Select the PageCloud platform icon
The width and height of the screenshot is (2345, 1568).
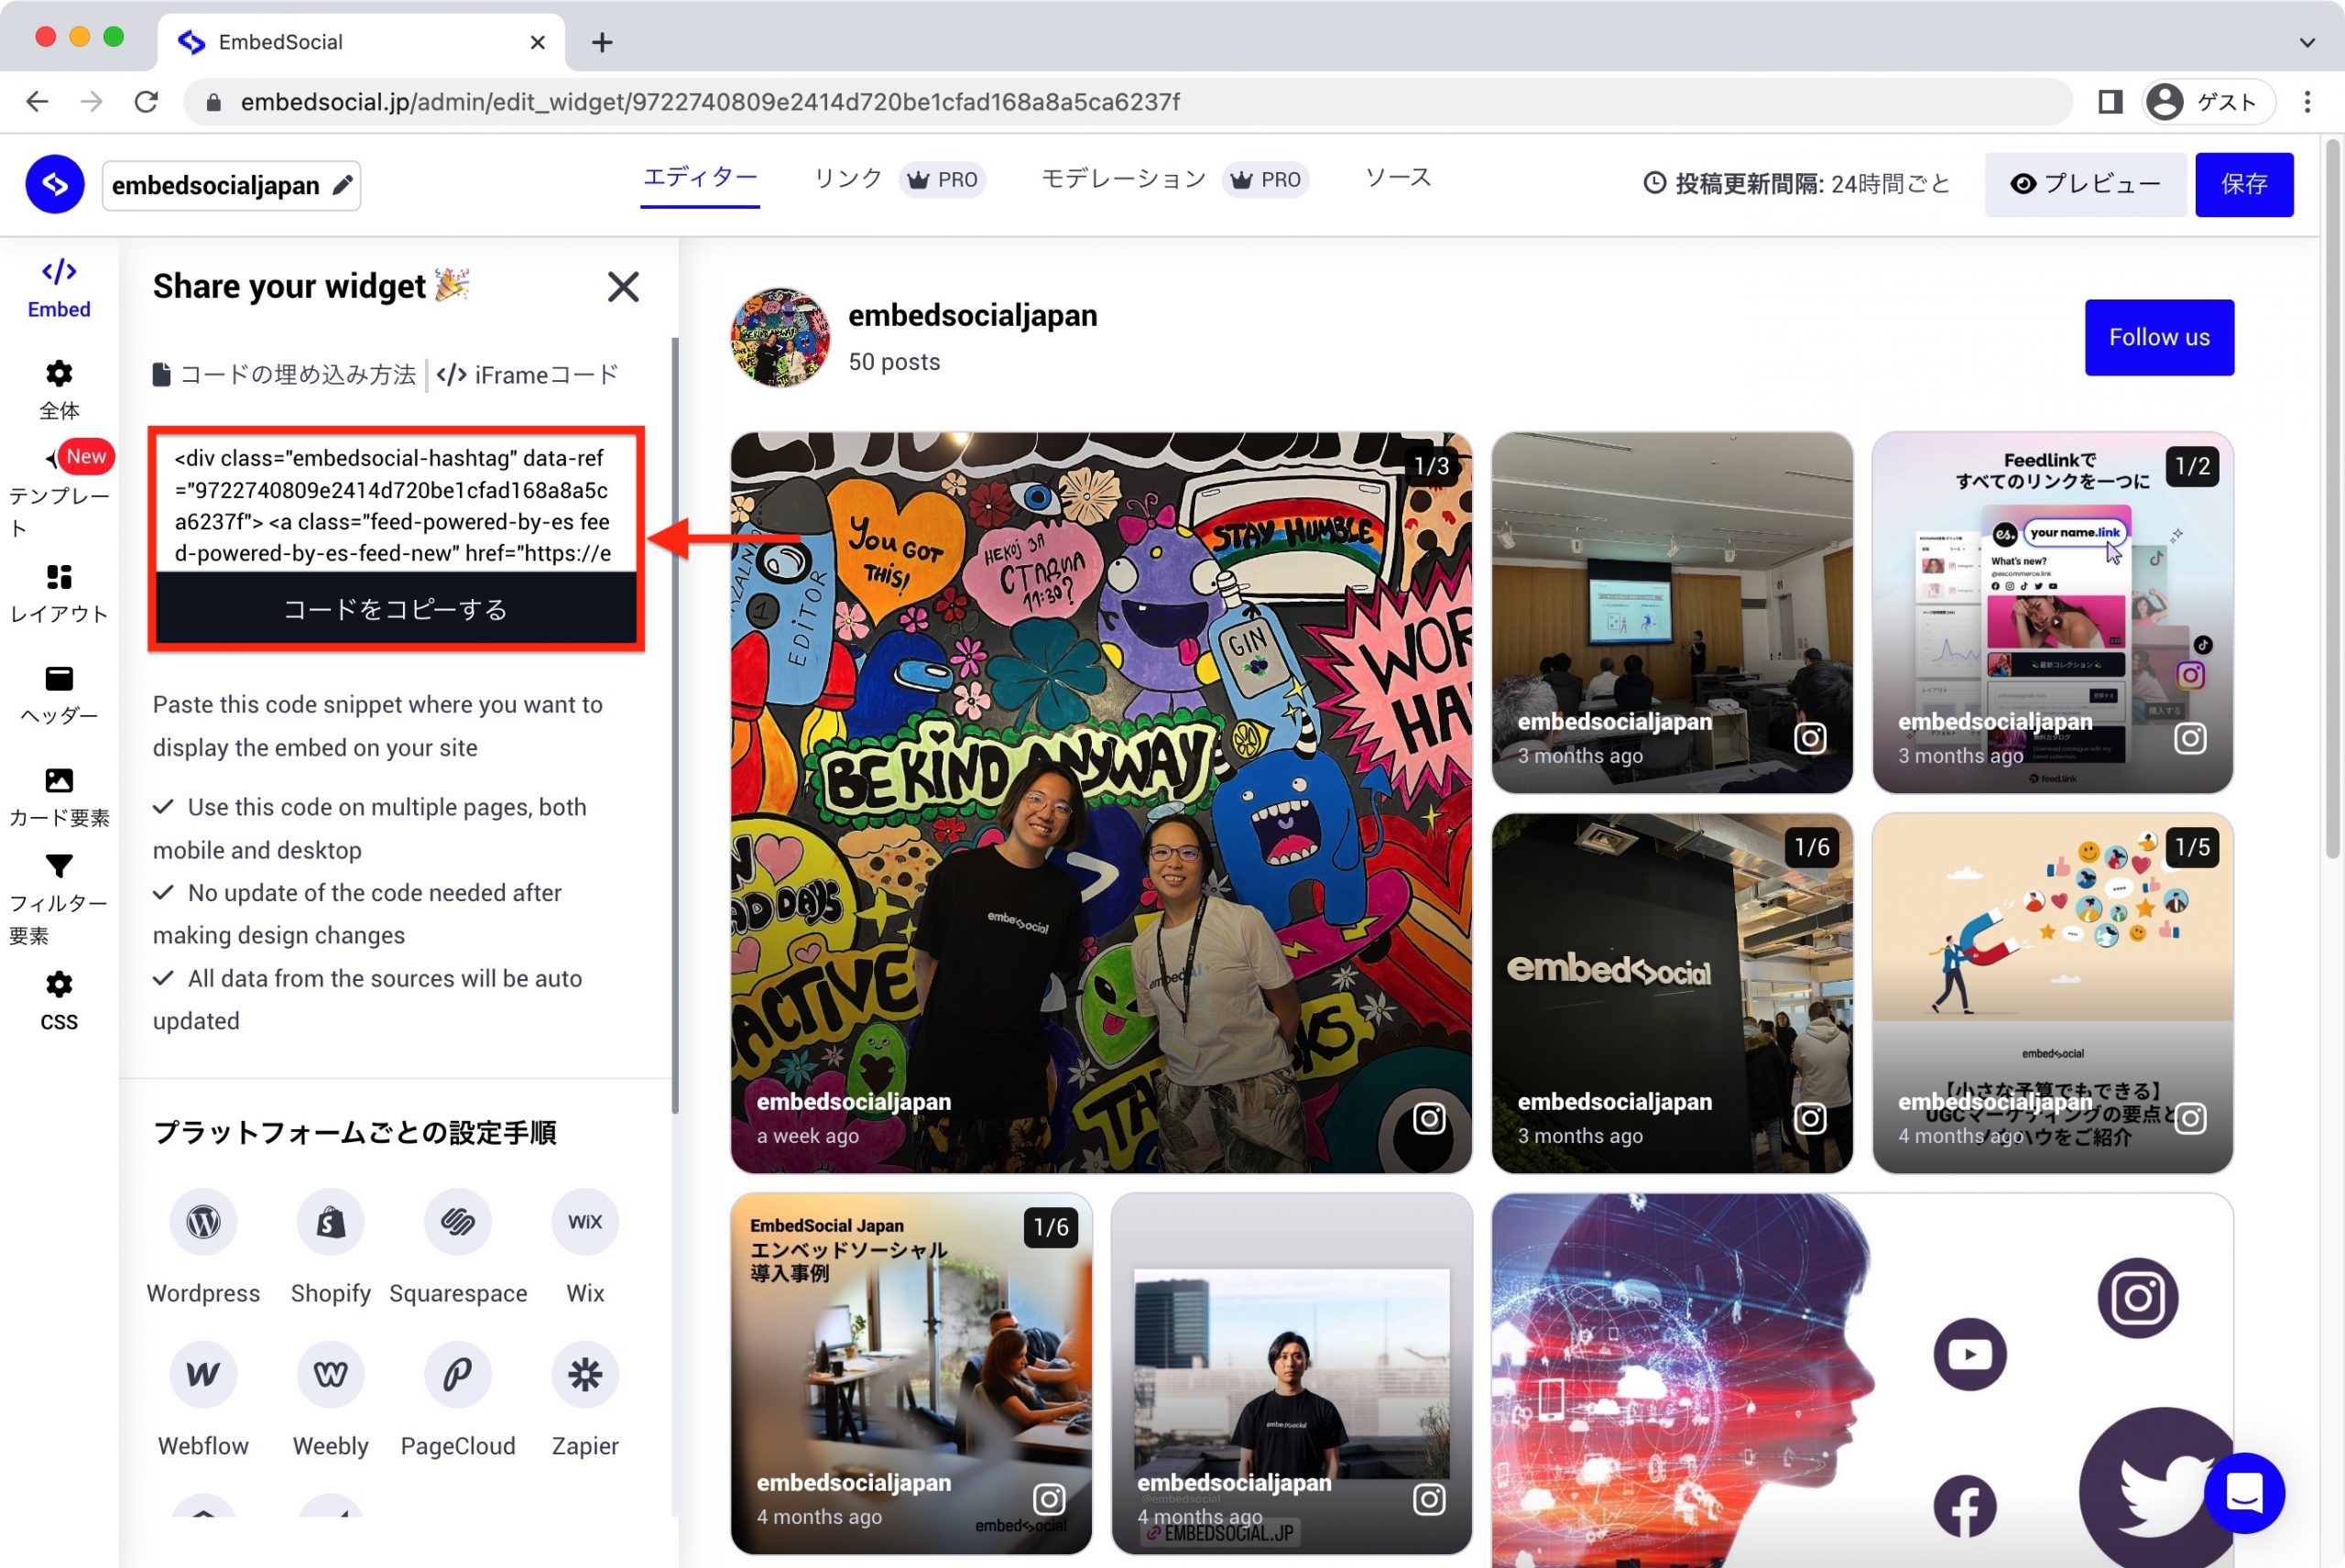click(x=458, y=1375)
